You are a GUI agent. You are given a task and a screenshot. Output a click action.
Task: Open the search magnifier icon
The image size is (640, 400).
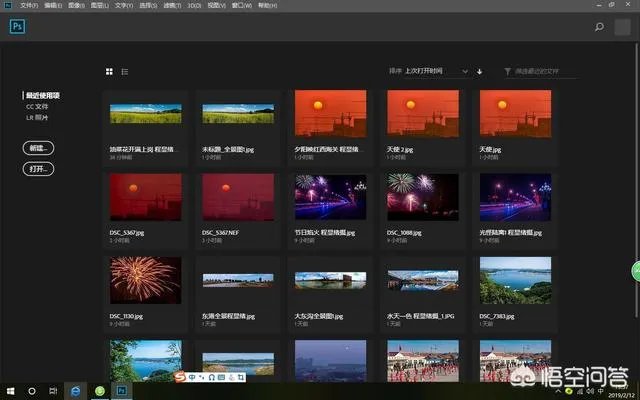599,27
